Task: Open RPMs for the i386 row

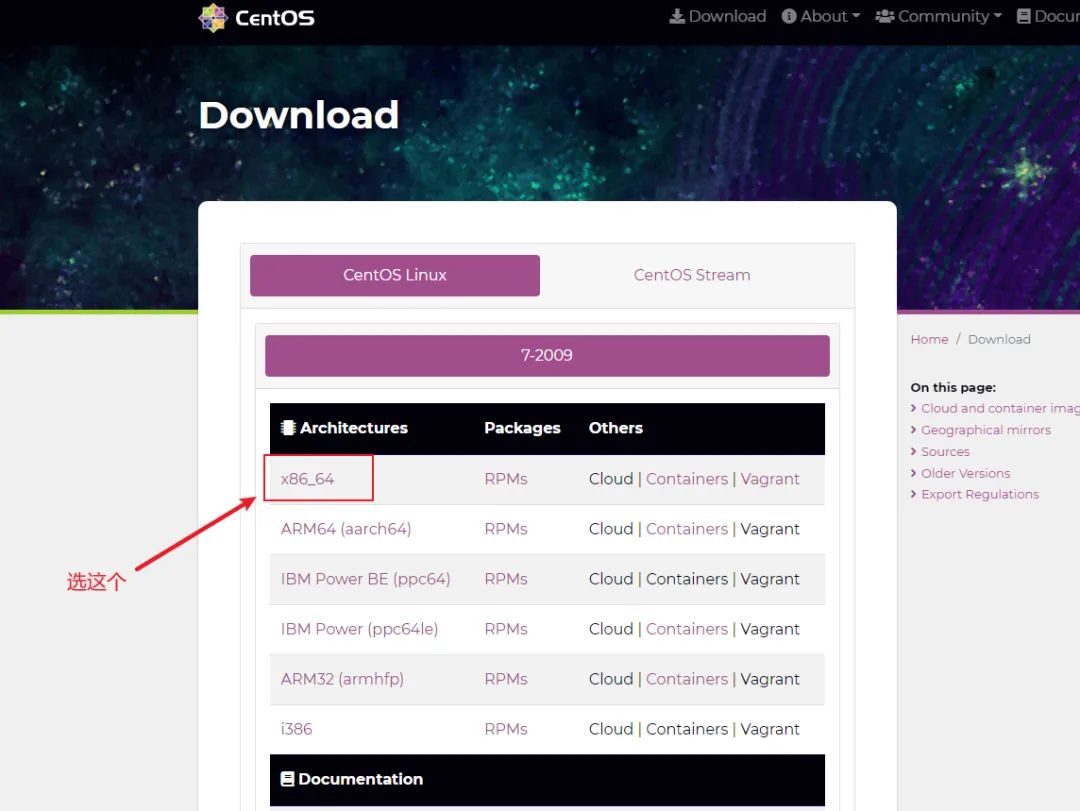Action: (x=506, y=729)
